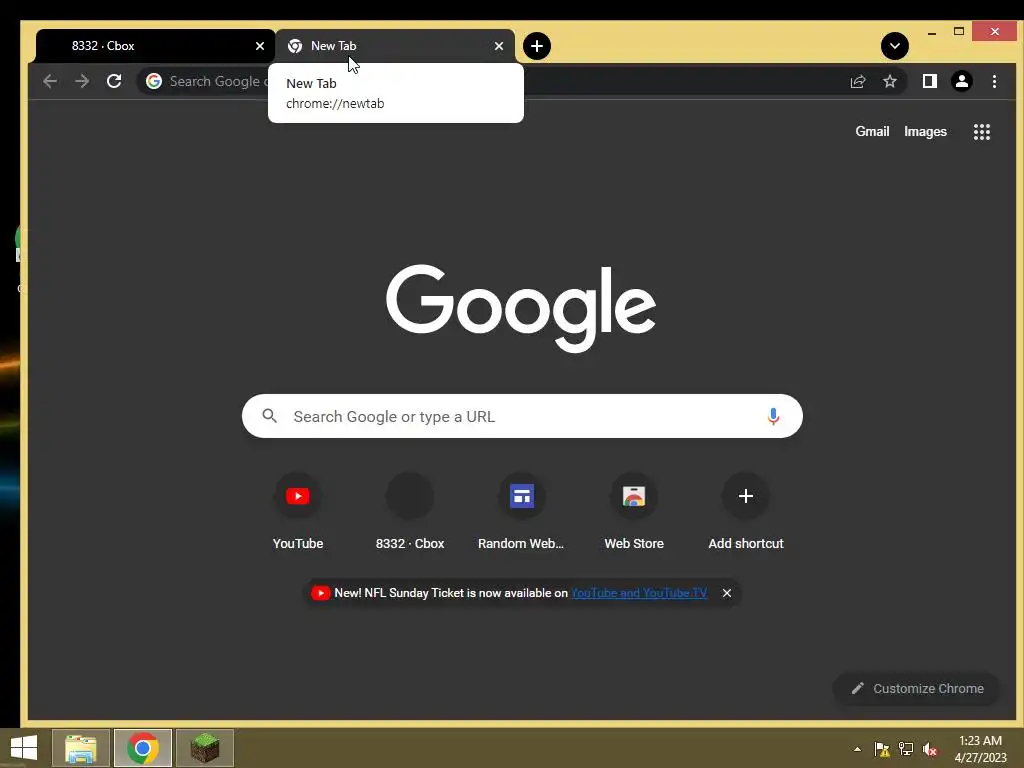Viewport: 1024px width, 768px height.
Task: Open a new tab with plus button
Action: coord(537,46)
